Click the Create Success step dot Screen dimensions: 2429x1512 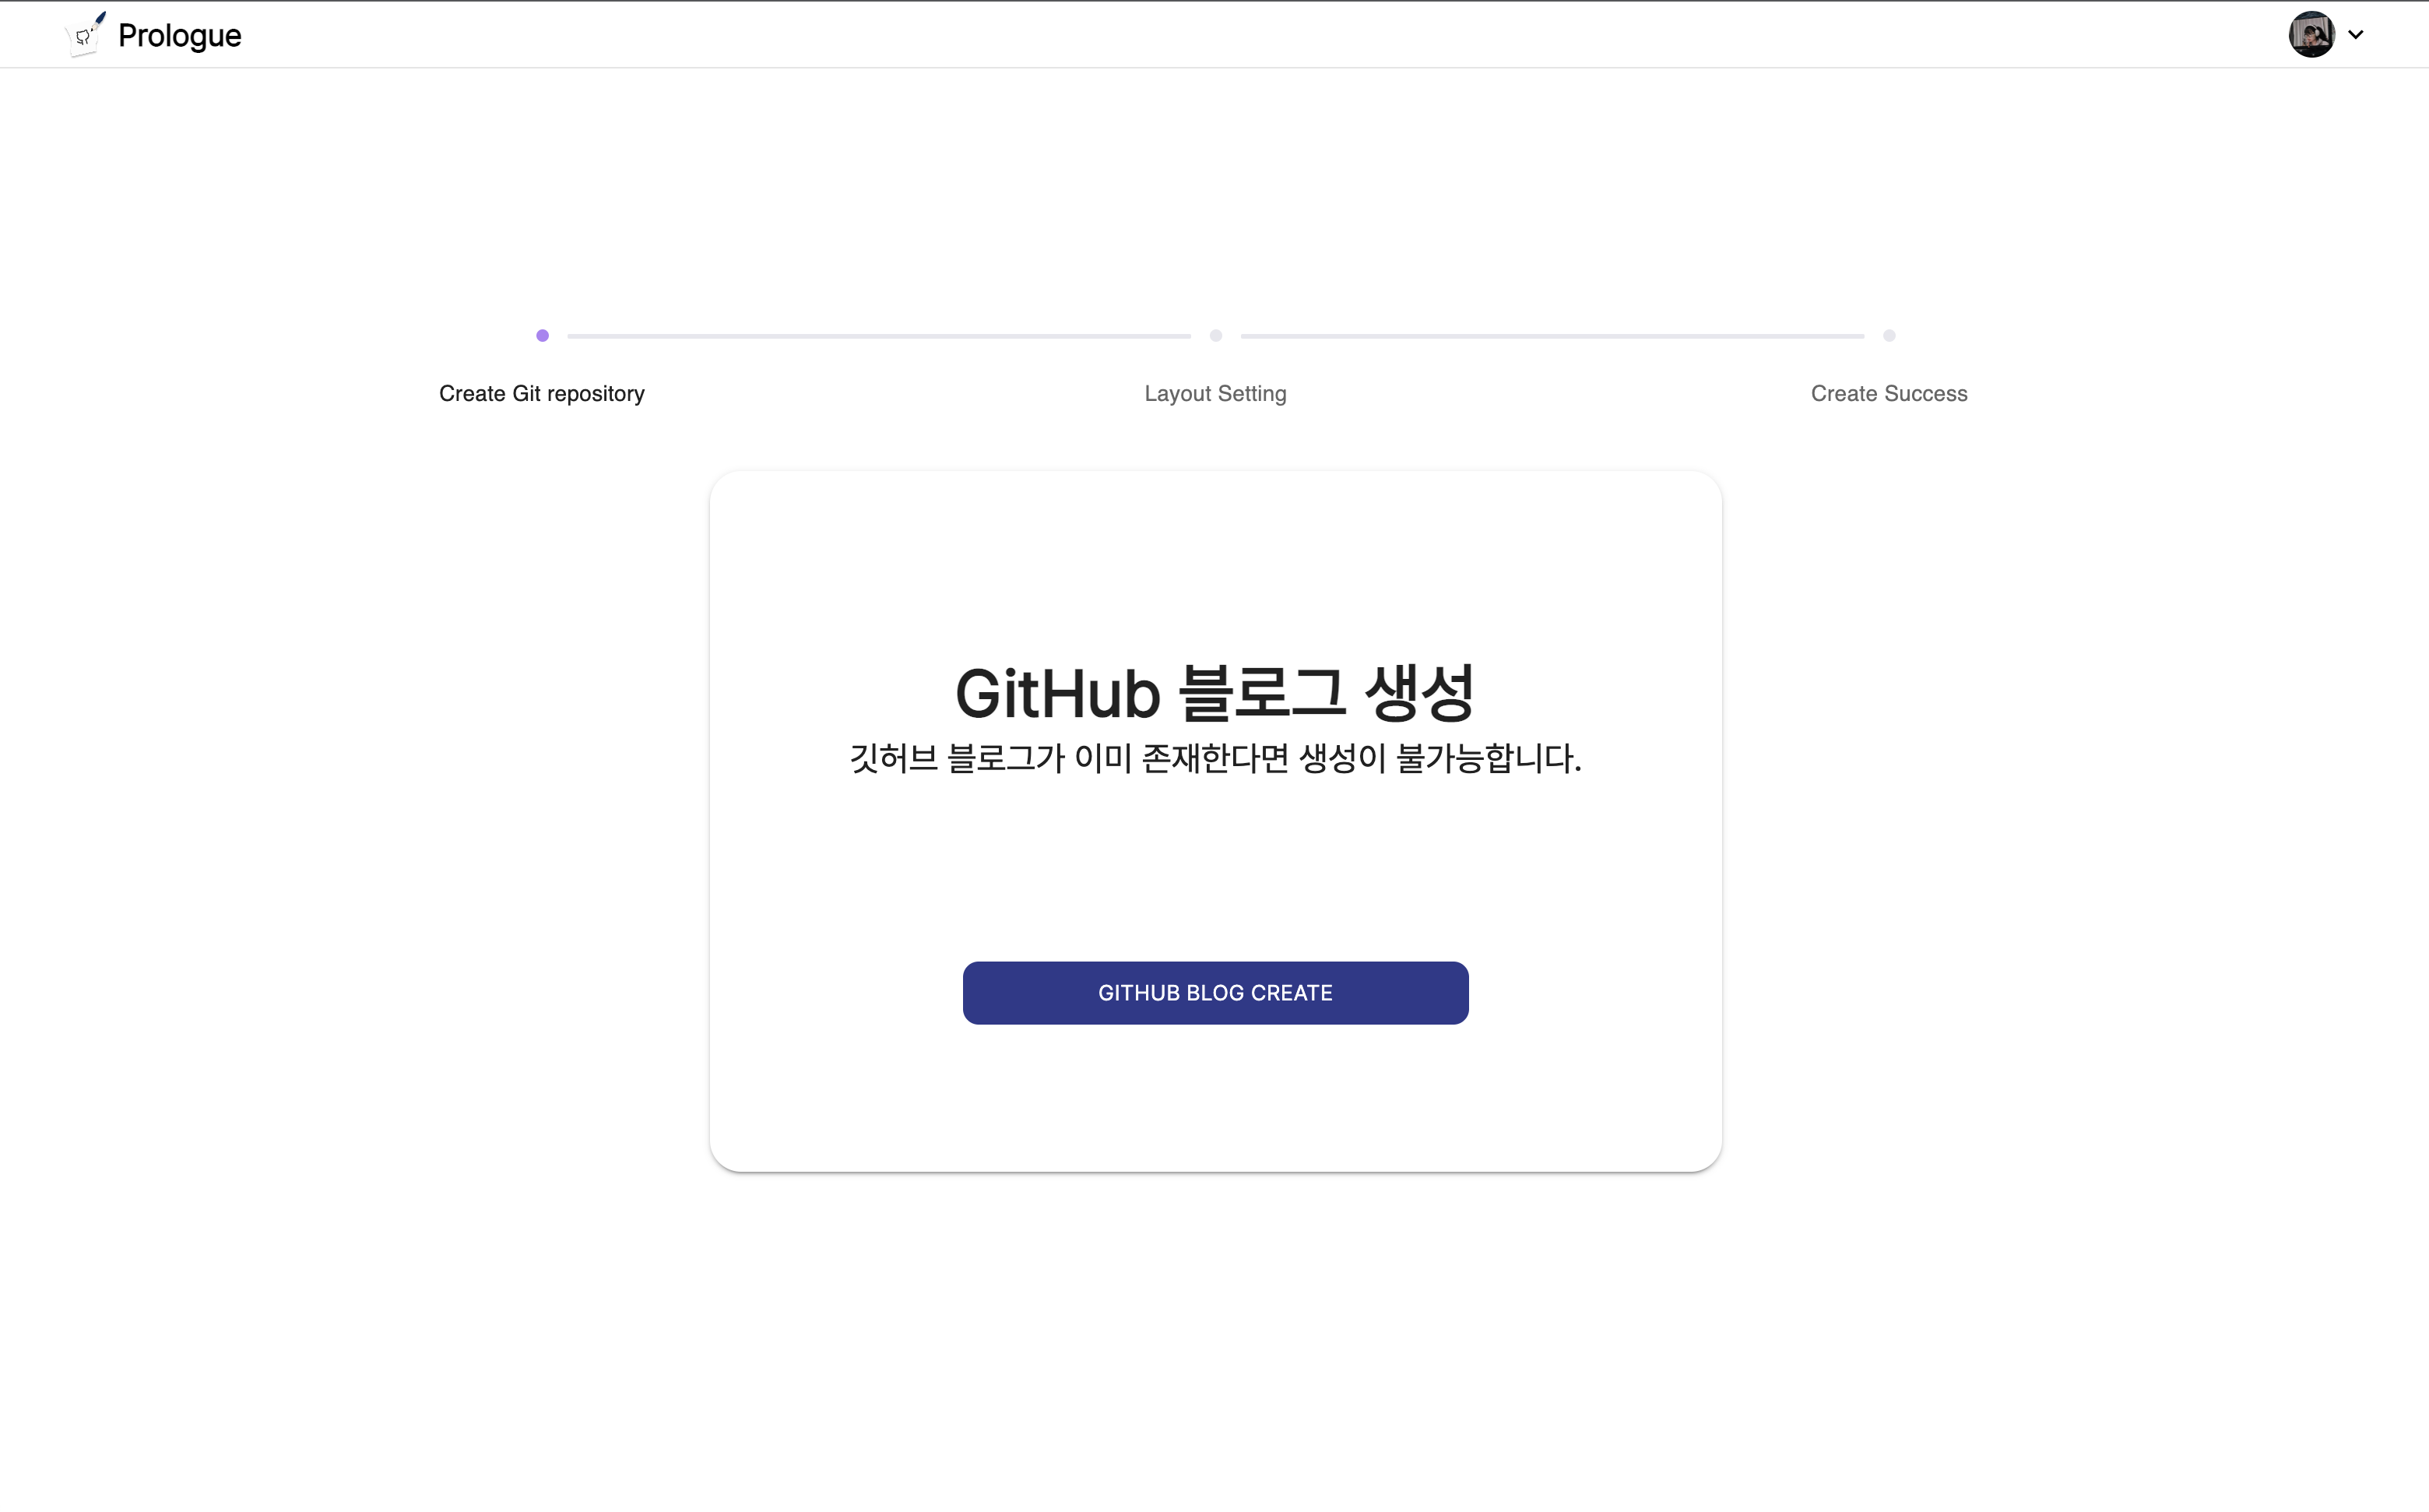(1889, 336)
